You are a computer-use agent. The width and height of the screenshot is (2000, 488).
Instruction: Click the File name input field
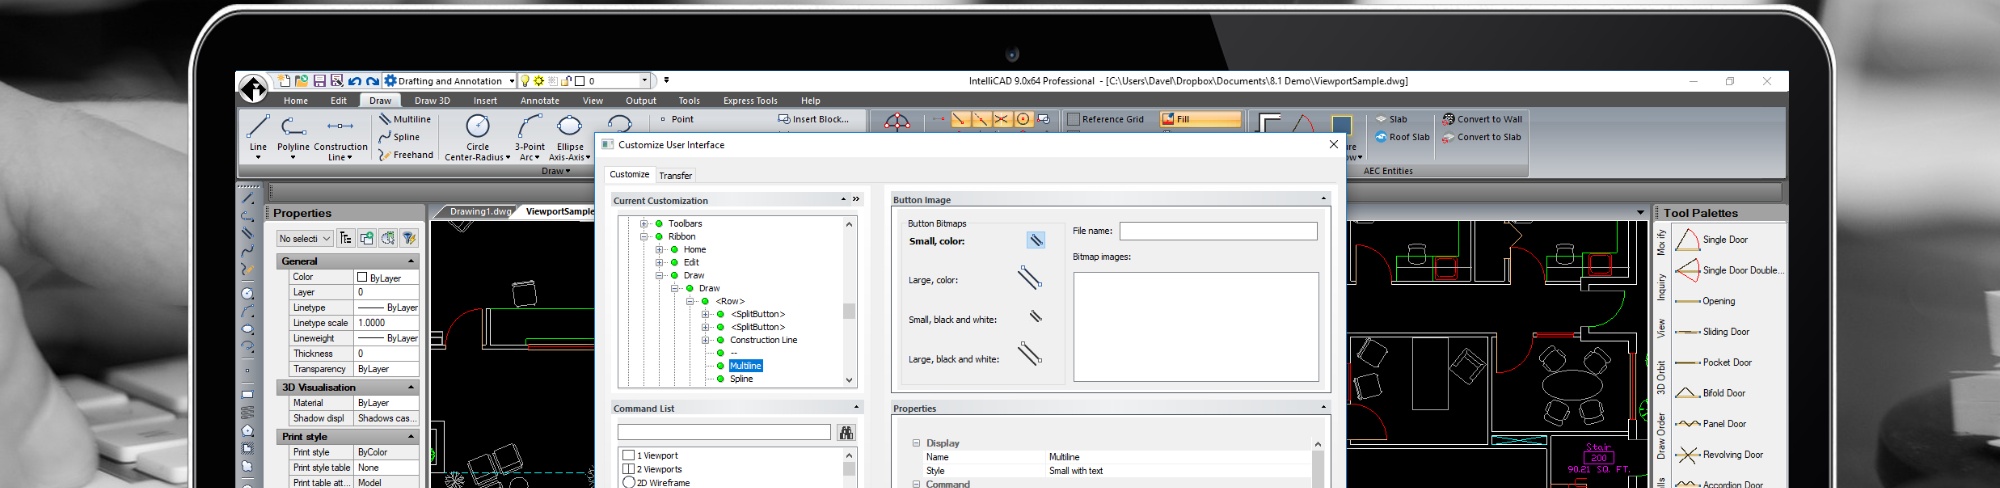coord(1218,231)
